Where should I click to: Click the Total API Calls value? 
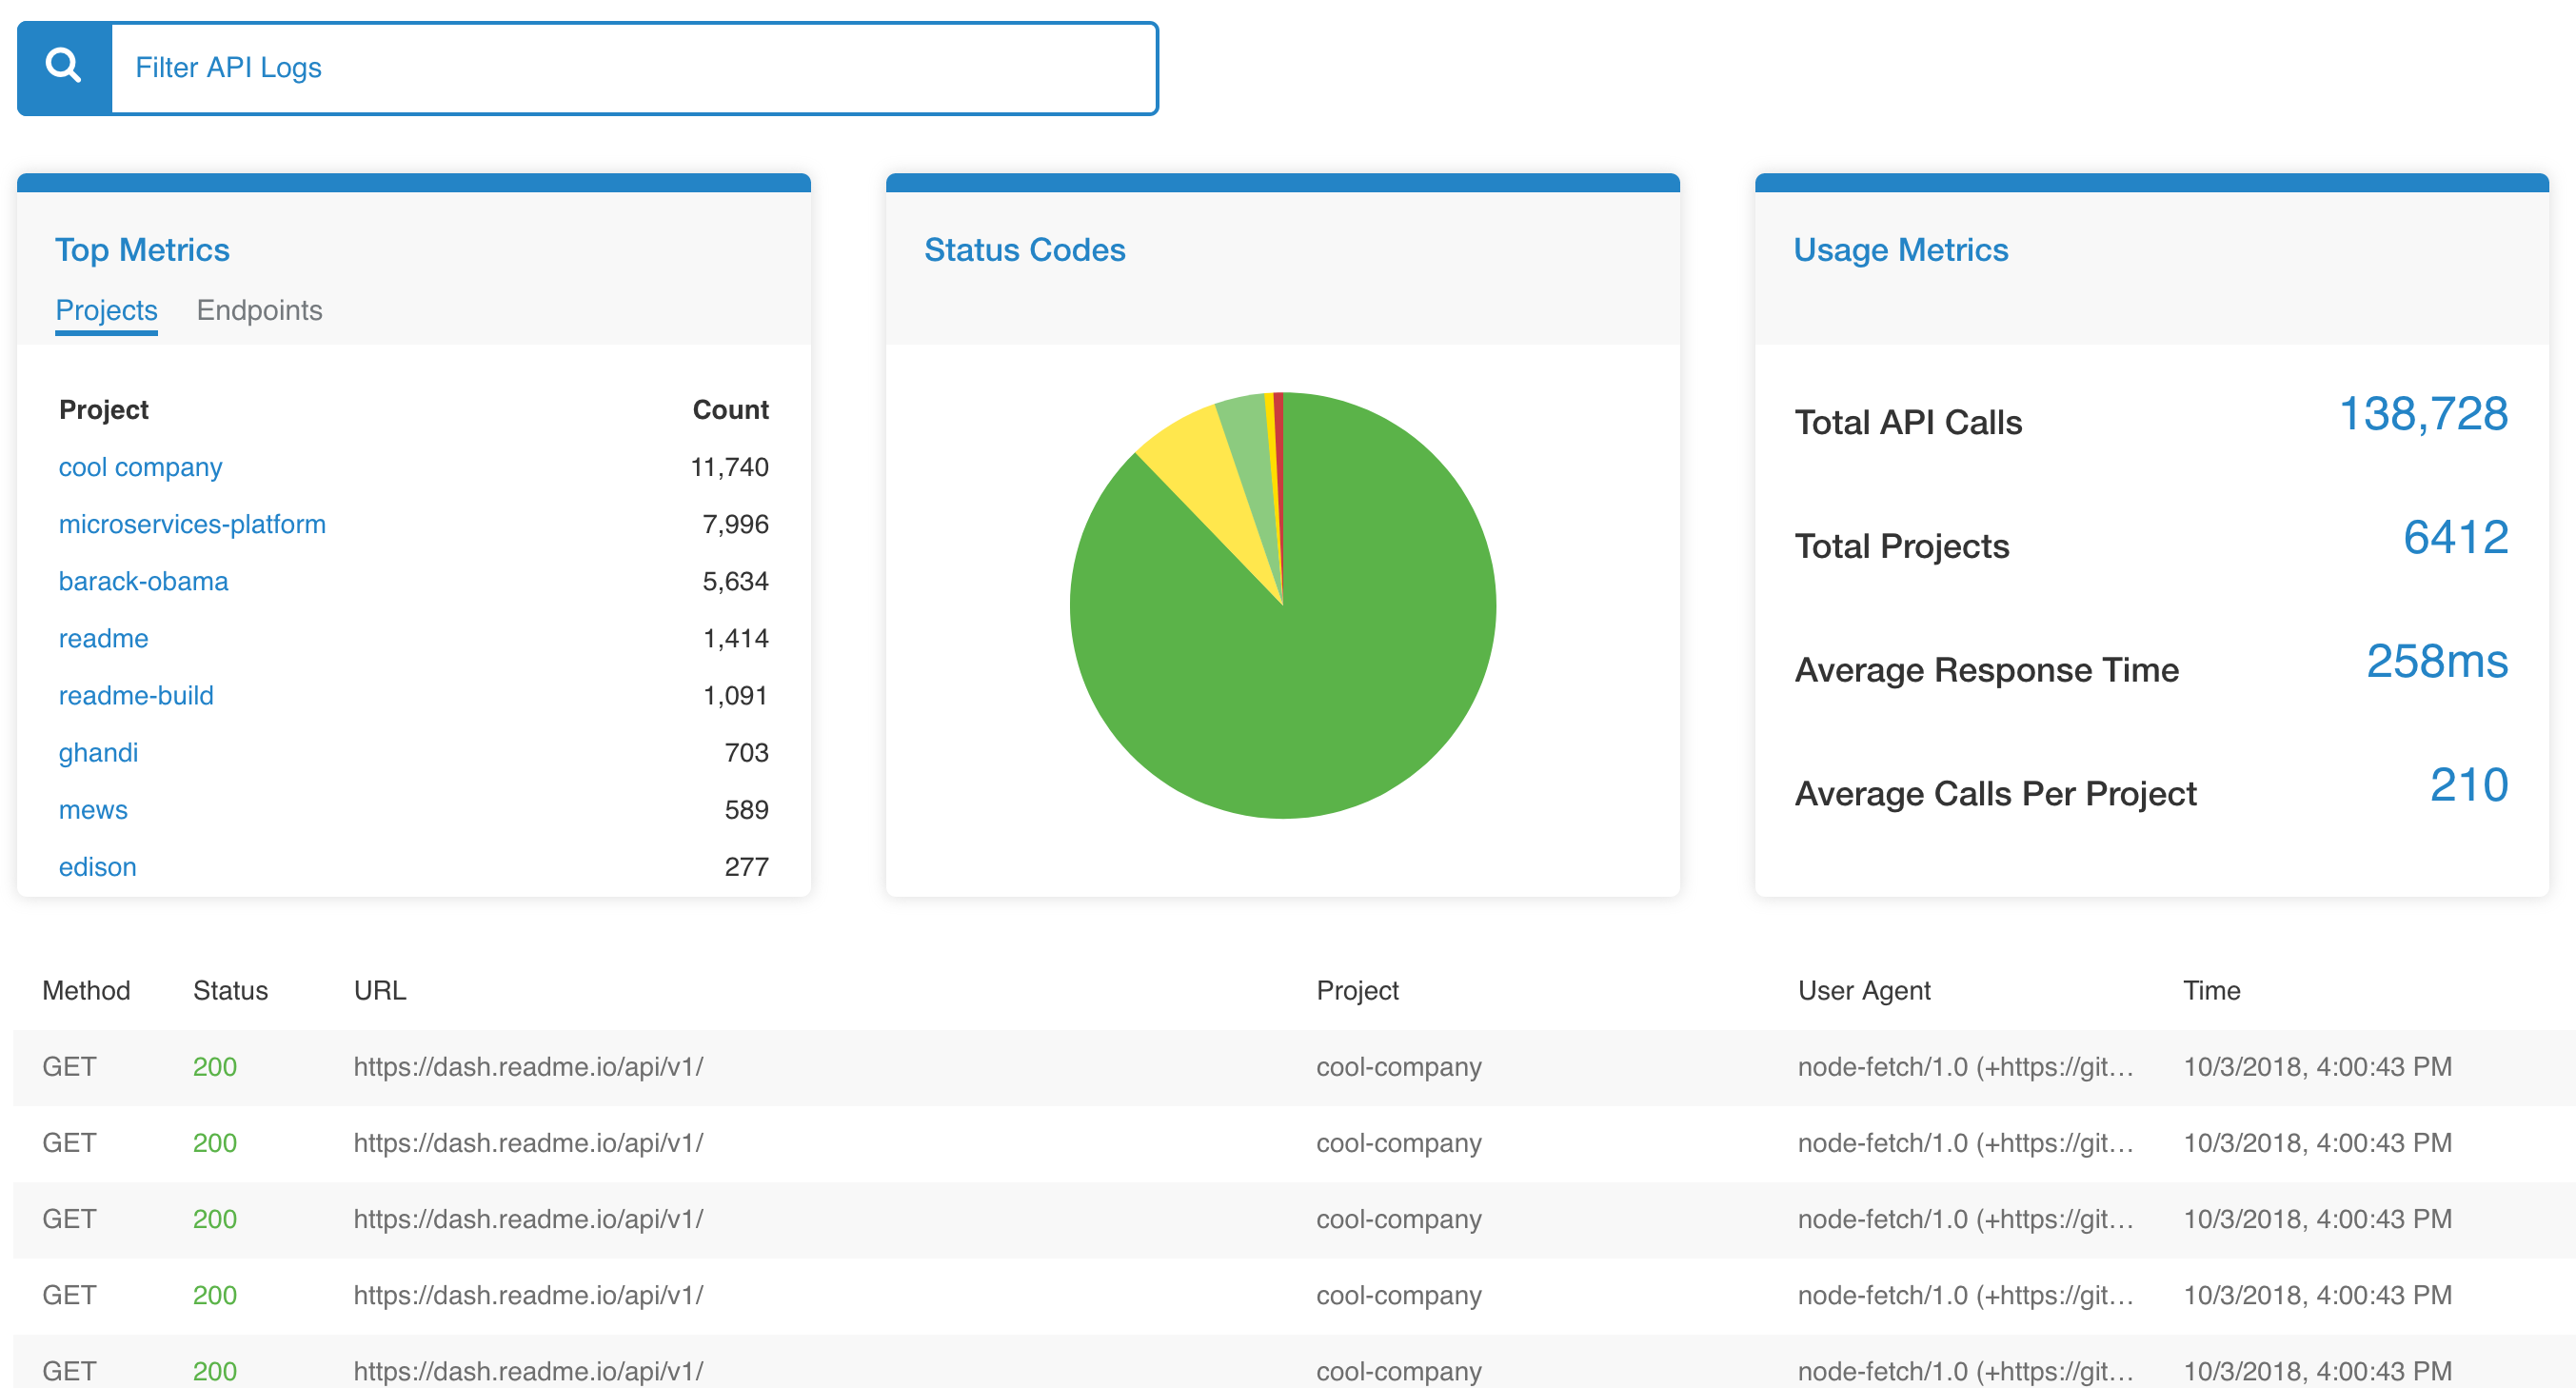2422,414
